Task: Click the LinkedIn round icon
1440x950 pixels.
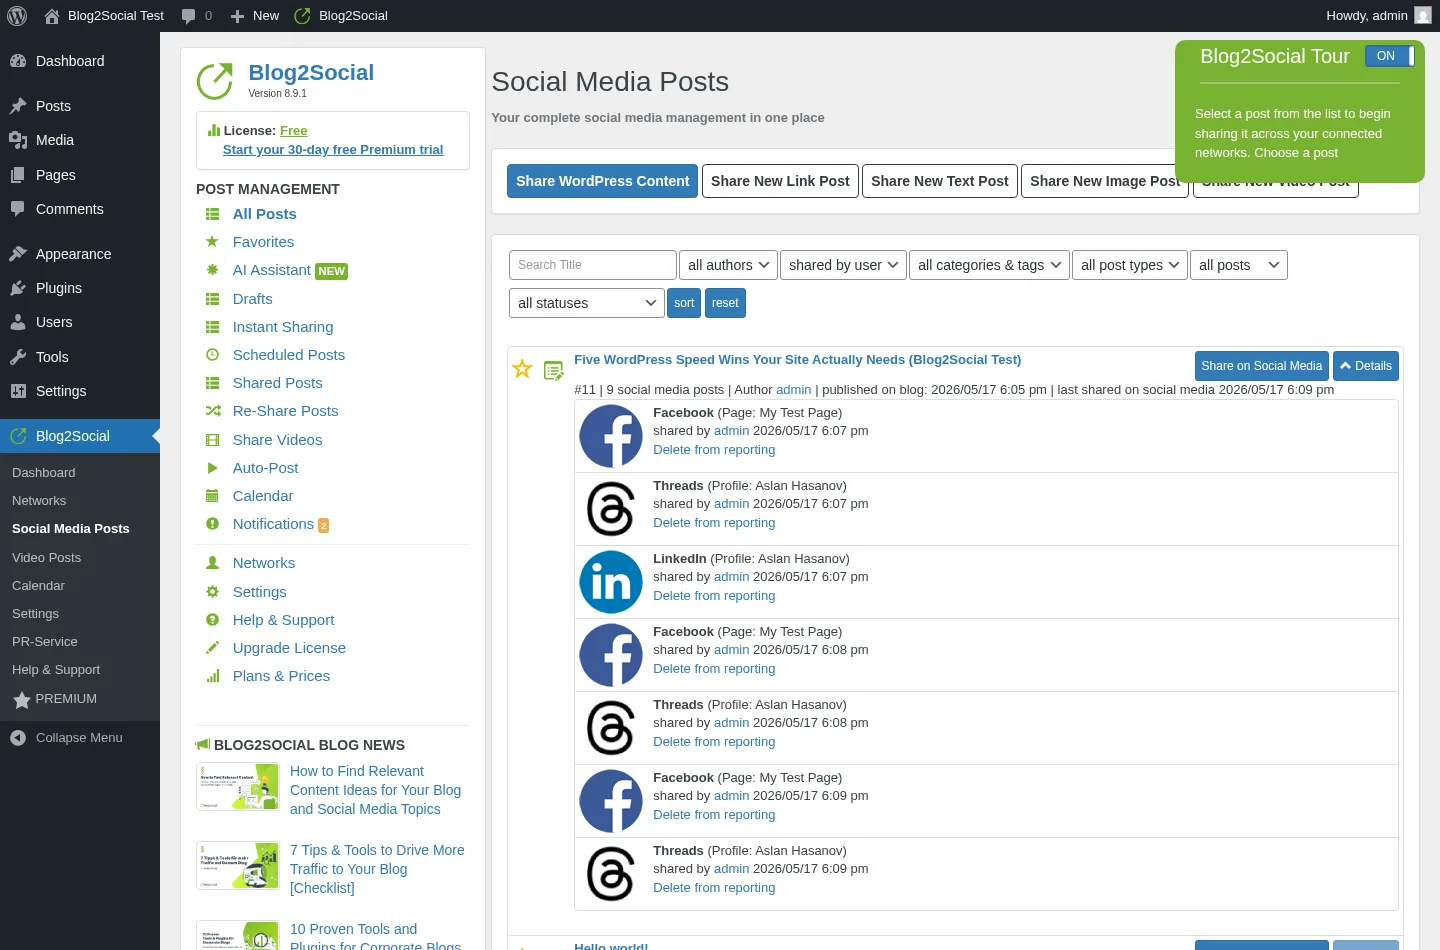Action: 611,582
